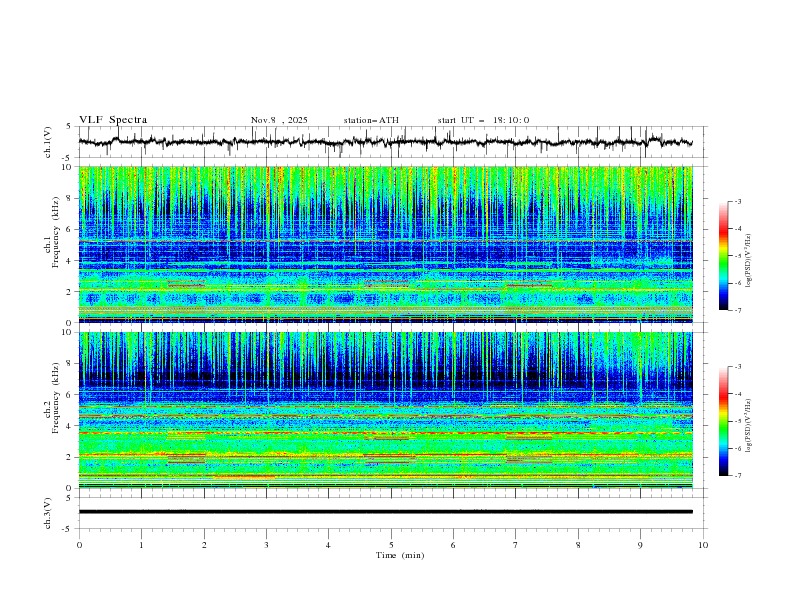Select the "start UT = 18:10:0" text
The width and height of the screenshot is (792, 612).
[483, 120]
